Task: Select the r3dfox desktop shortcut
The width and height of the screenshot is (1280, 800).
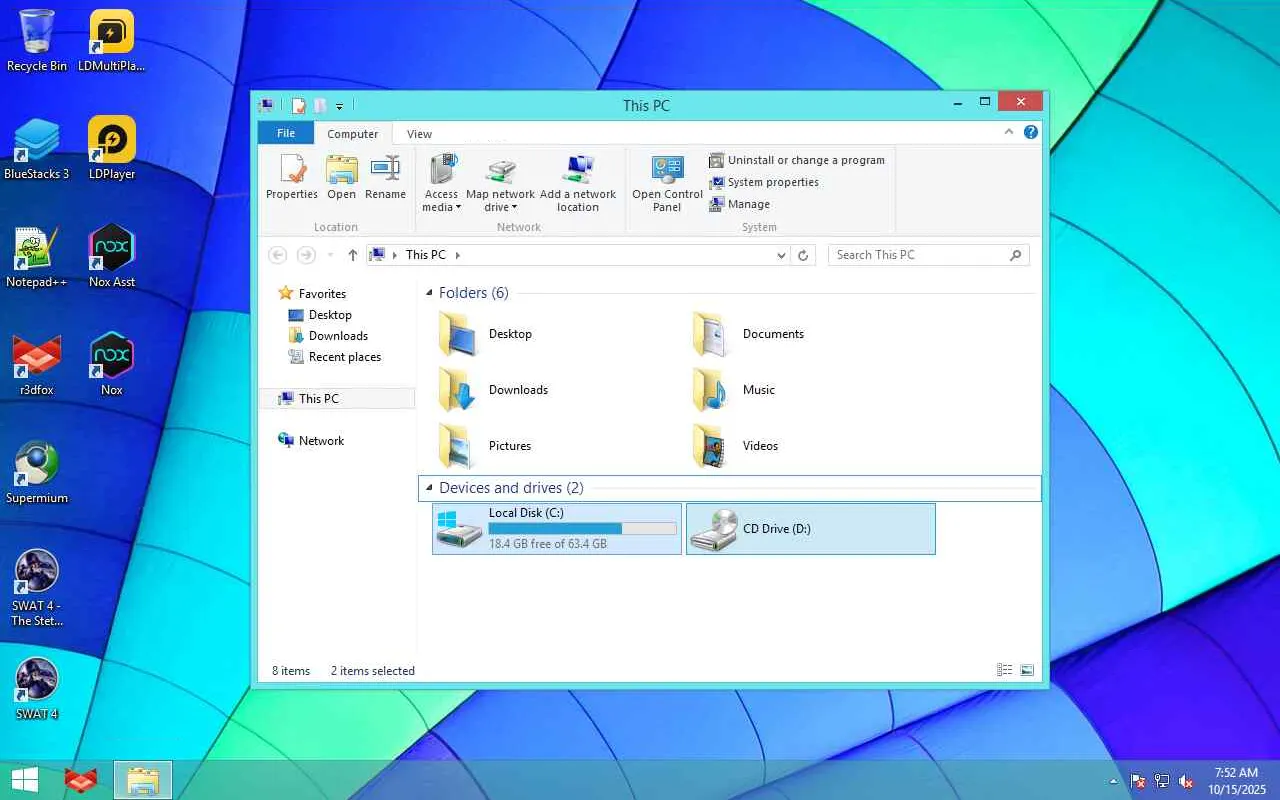Action: point(37,365)
